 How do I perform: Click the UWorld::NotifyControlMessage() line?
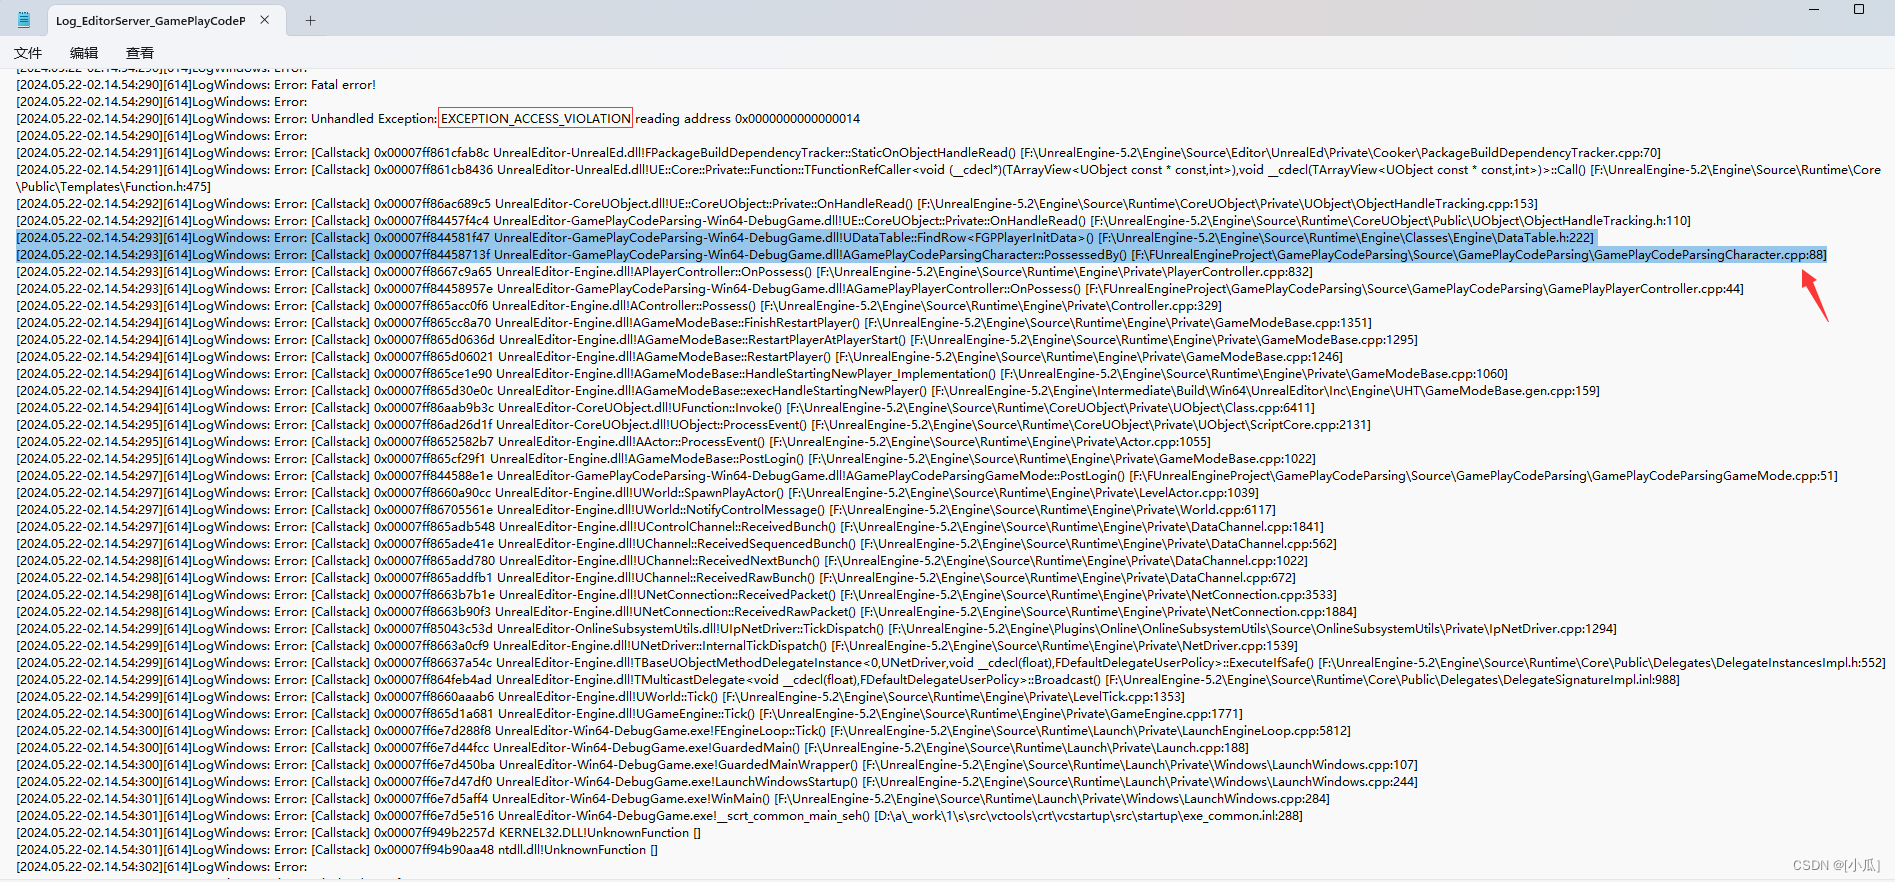(x=646, y=510)
